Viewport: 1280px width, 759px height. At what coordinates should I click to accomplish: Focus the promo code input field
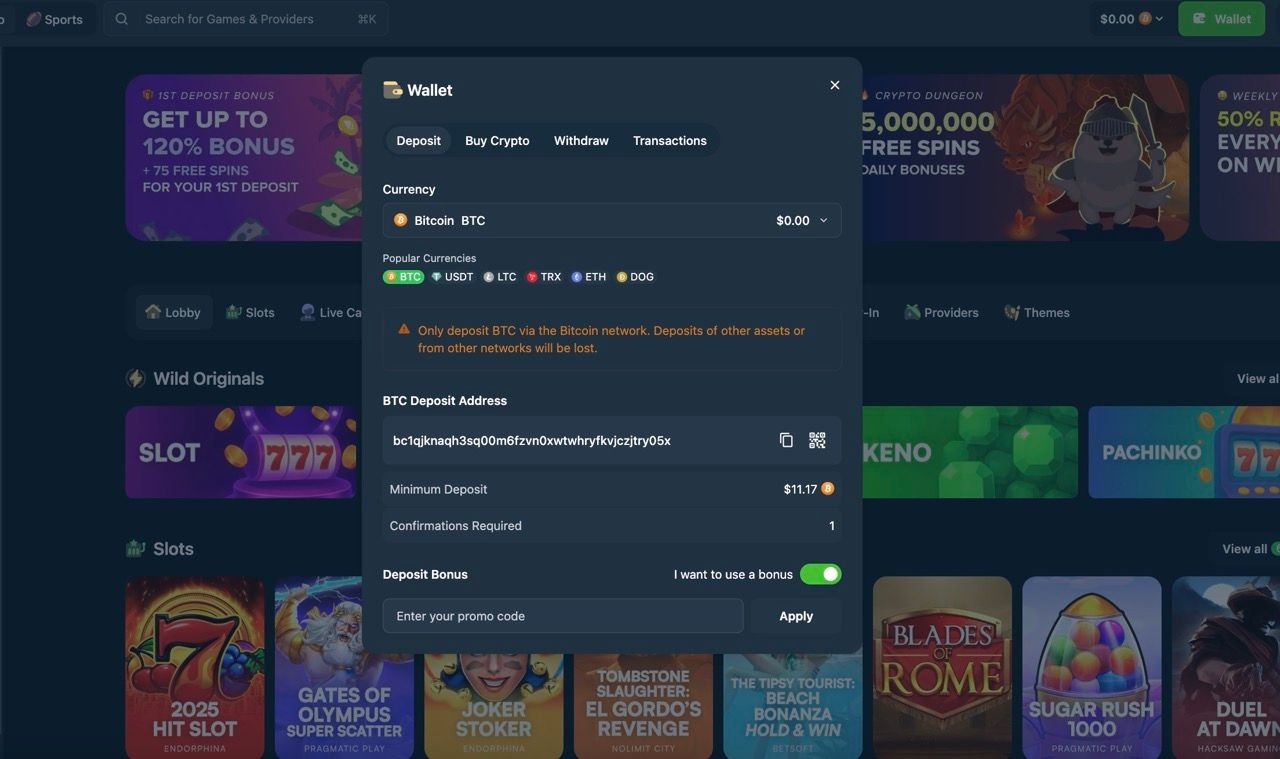tap(563, 616)
